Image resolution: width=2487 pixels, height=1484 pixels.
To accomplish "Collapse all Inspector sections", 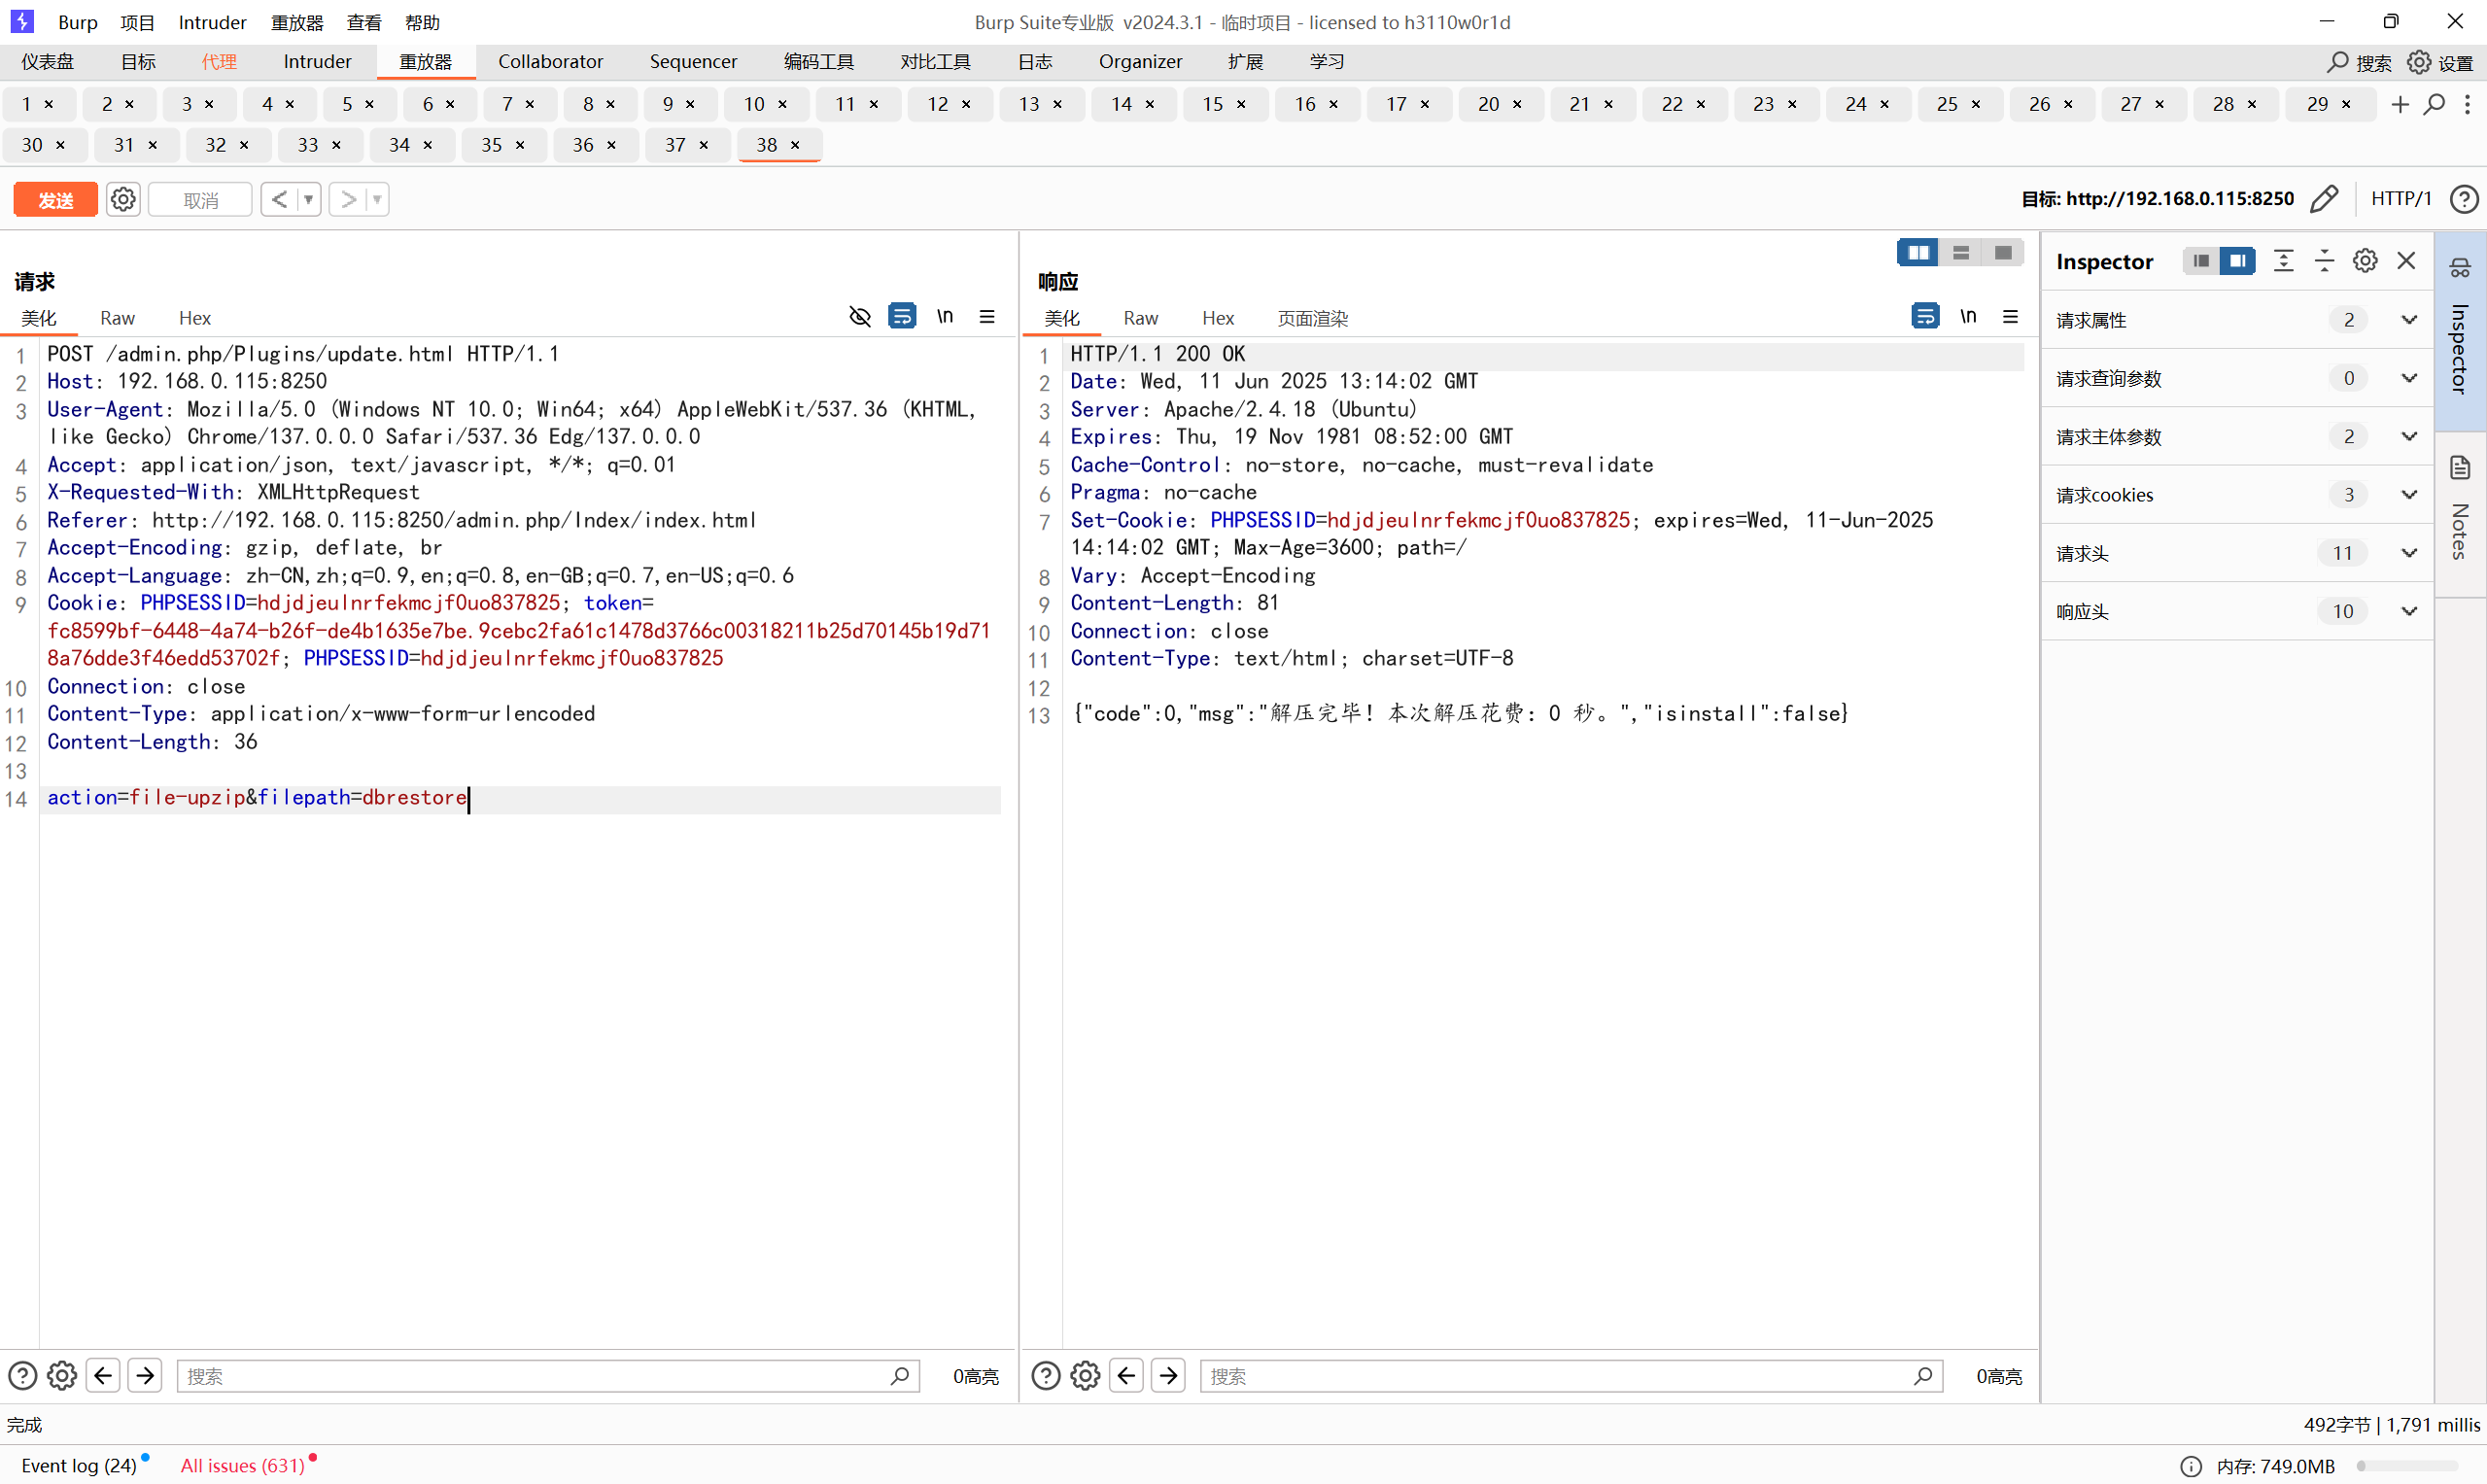I will point(2324,261).
